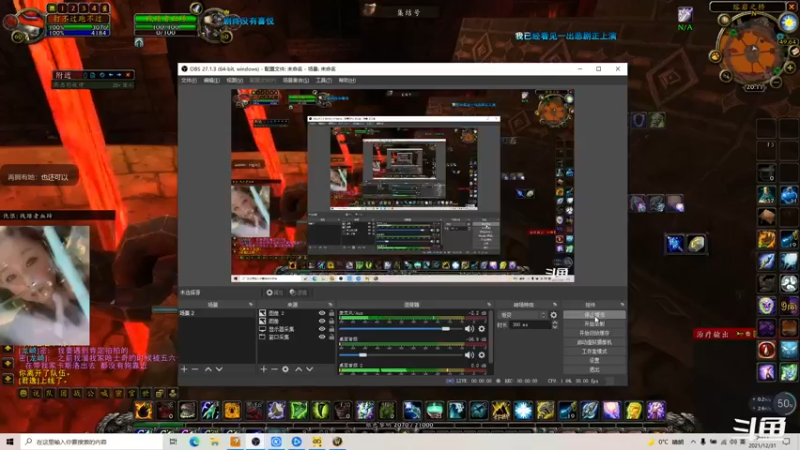Pop out the 来源 sources dock panel
800x450 pixels.
tap(330, 305)
